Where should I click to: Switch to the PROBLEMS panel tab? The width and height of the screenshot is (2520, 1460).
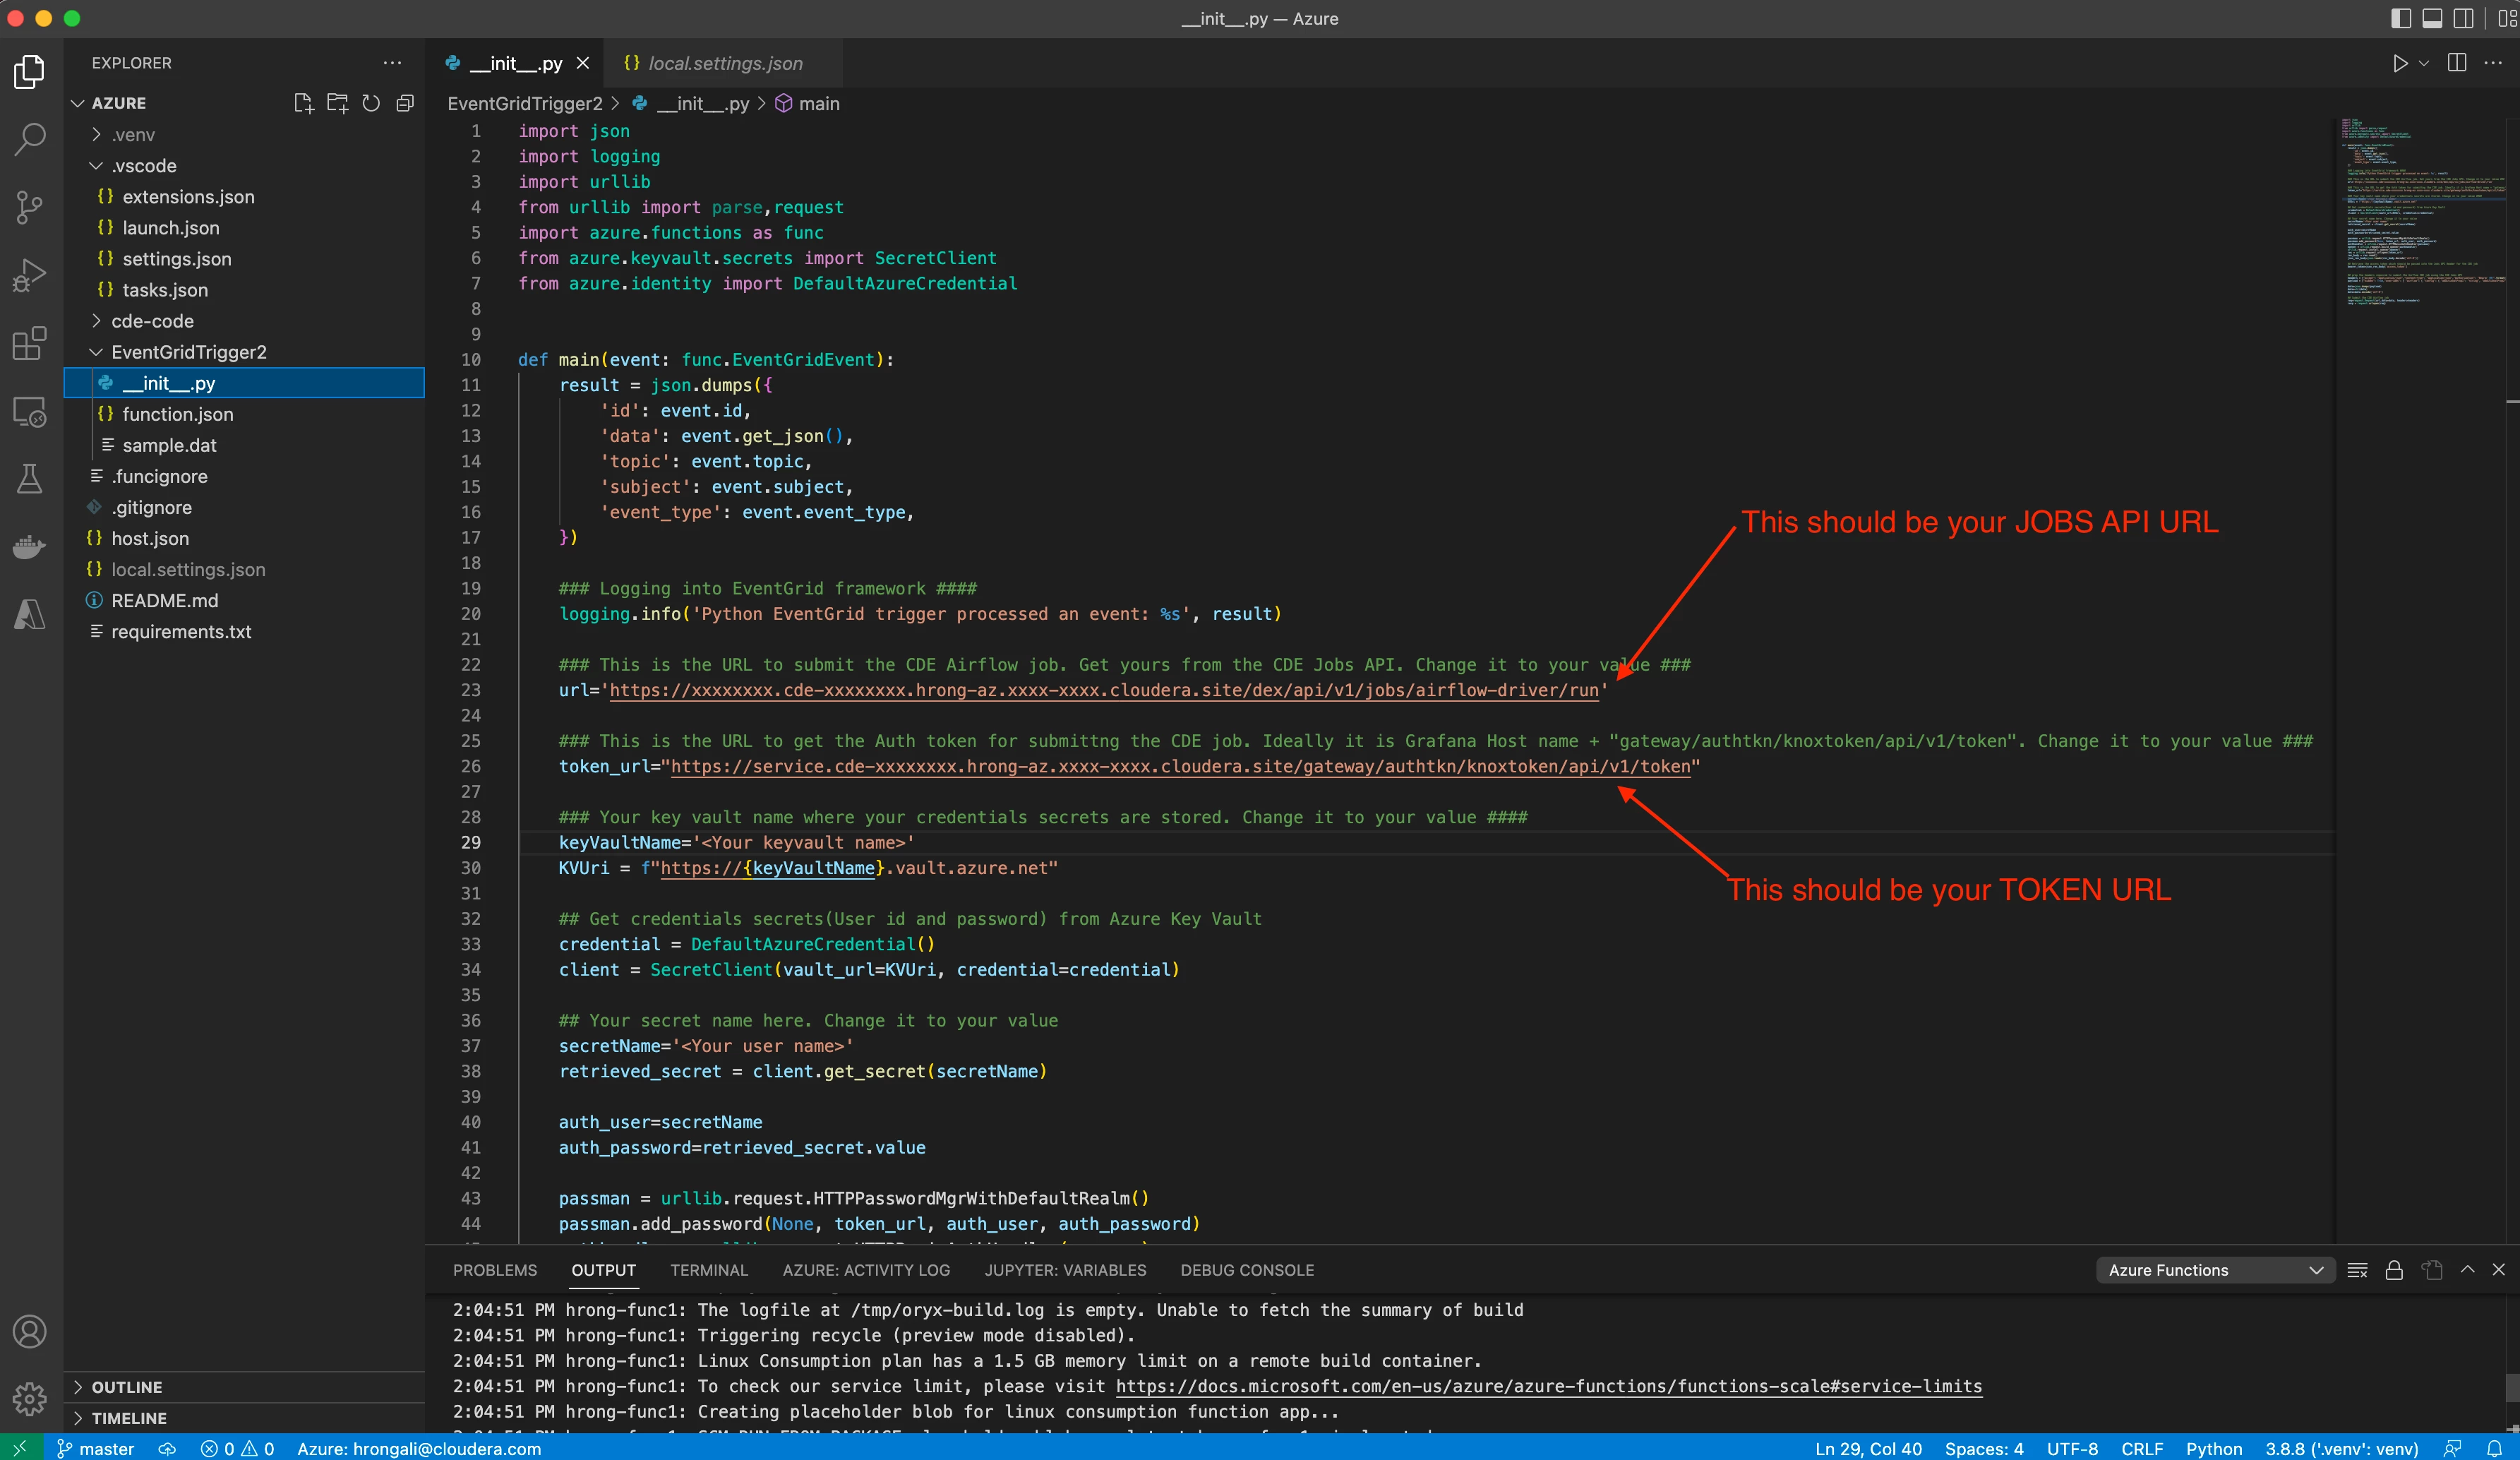[x=495, y=1270]
